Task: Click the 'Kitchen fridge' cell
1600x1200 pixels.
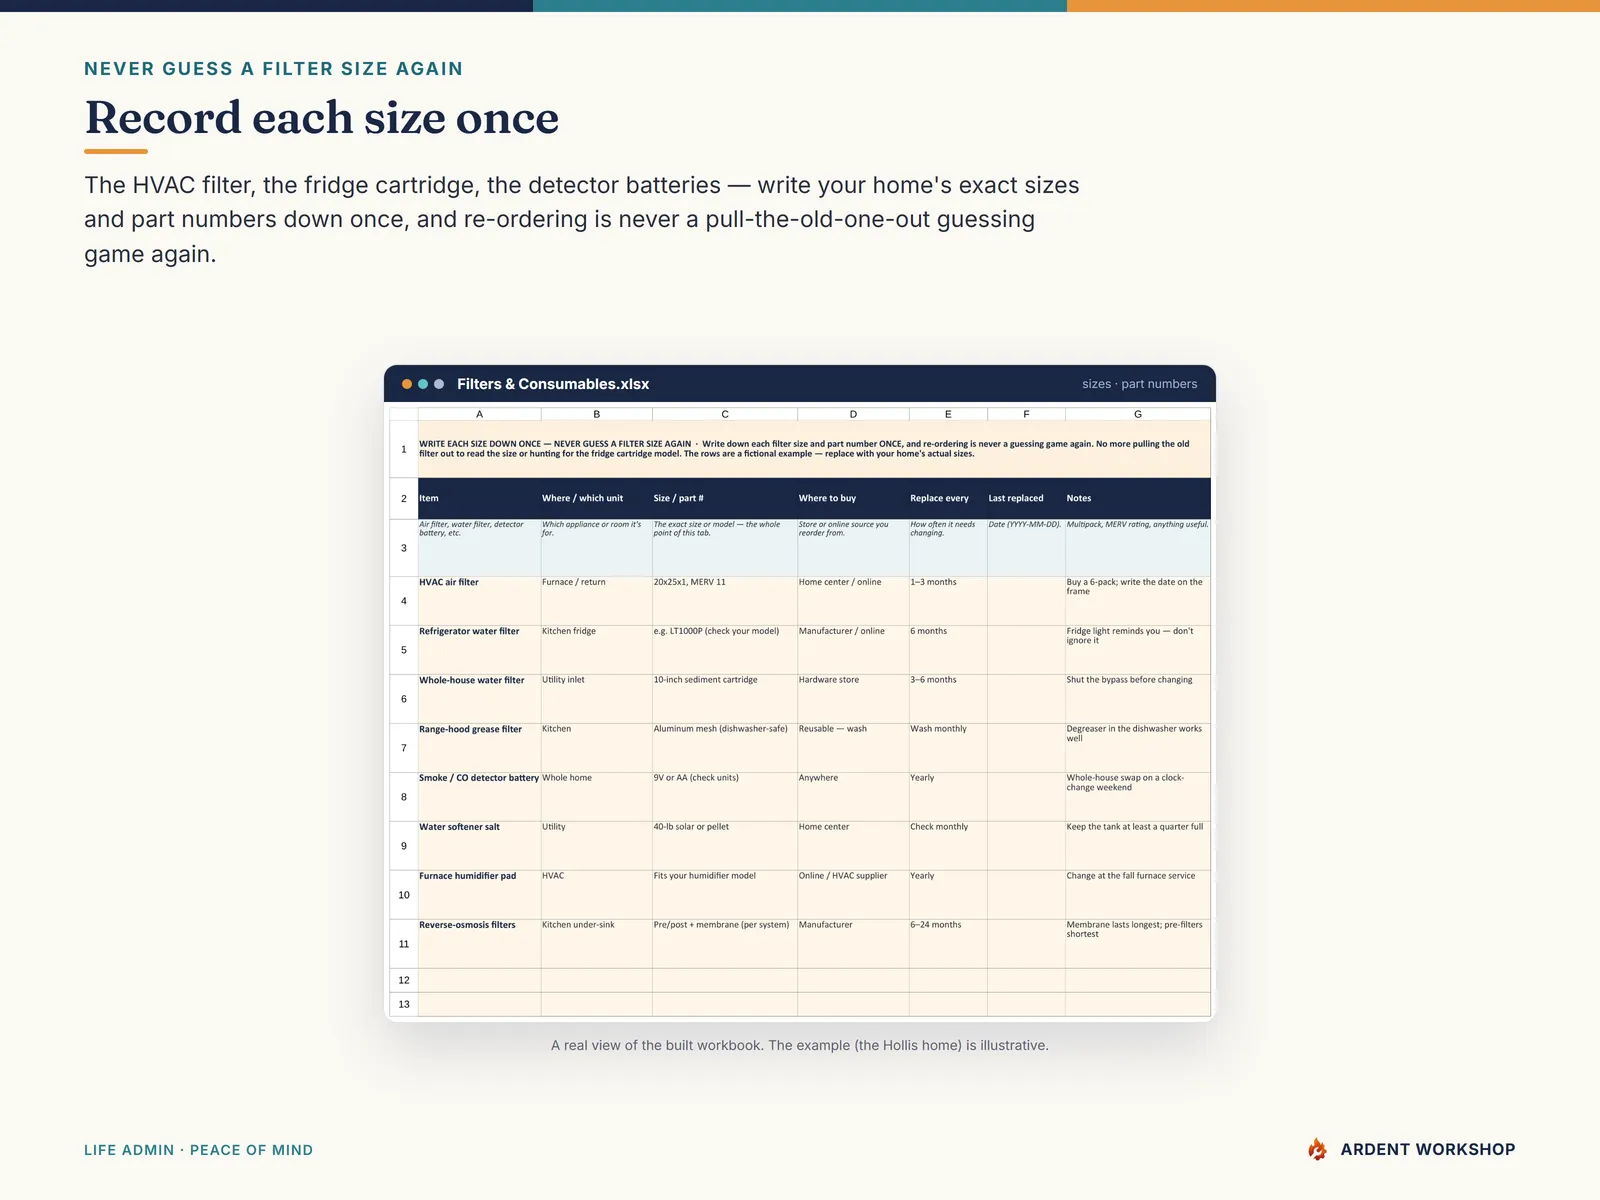Action: [597, 650]
